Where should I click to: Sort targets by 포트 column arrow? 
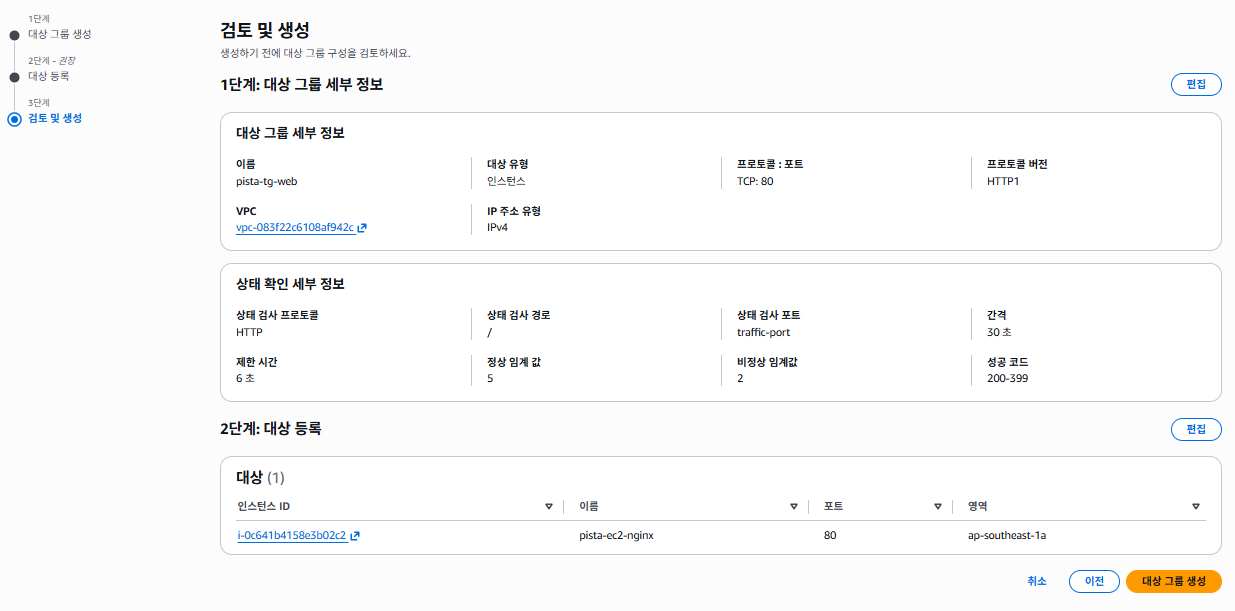point(938,507)
